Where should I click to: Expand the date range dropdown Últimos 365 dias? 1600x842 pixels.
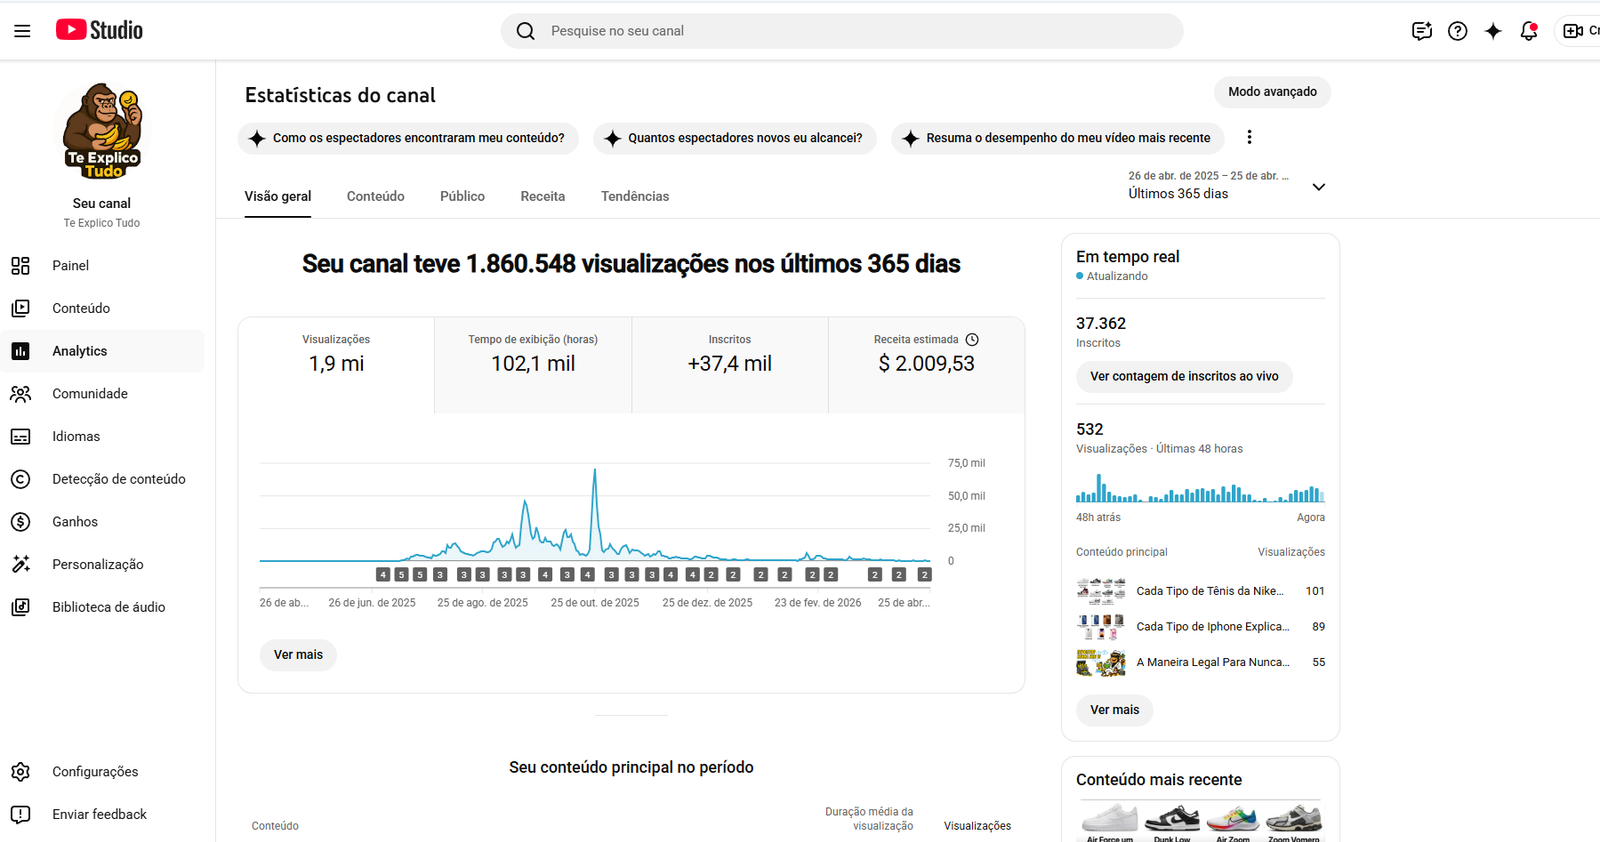(x=1318, y=187)
